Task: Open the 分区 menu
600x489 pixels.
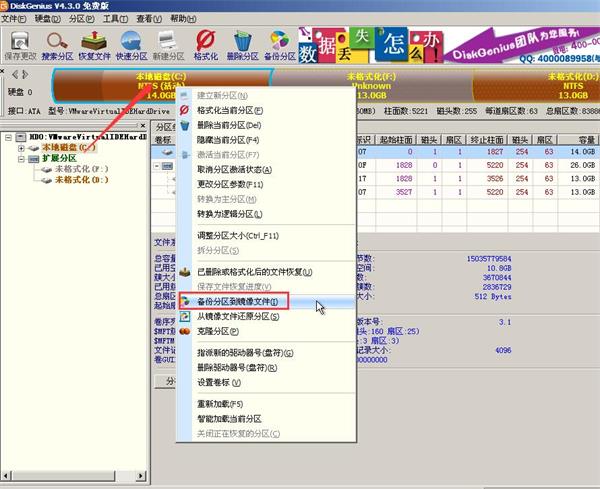Action: 82,19
